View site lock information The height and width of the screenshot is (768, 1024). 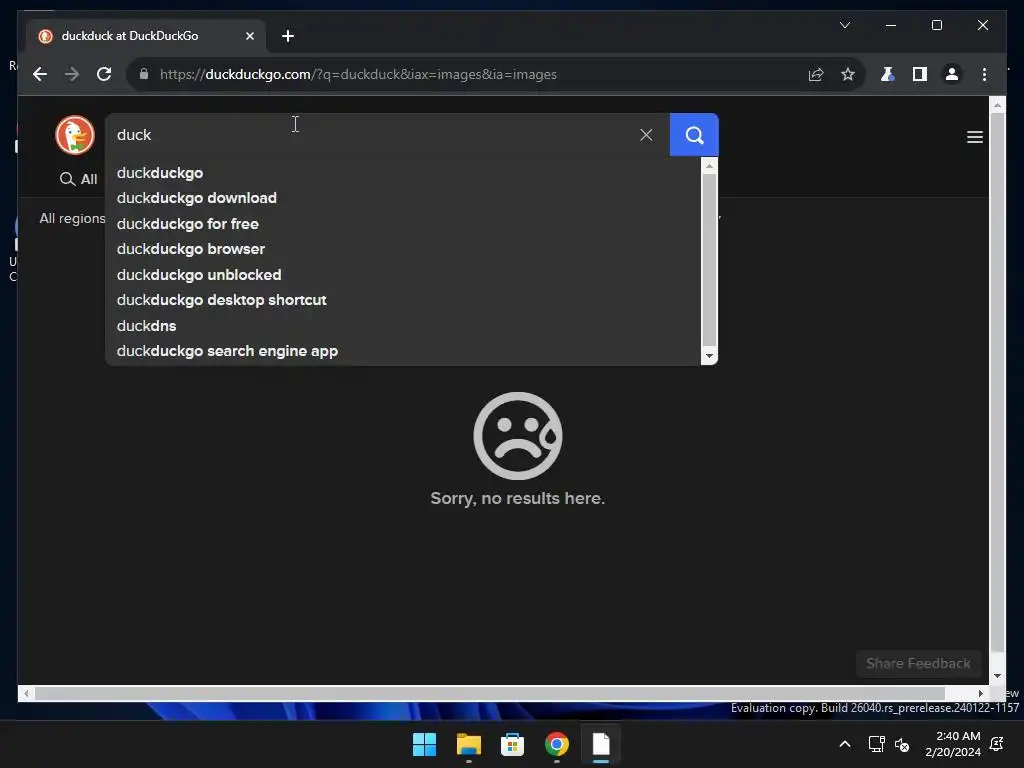tap(144, 74)
